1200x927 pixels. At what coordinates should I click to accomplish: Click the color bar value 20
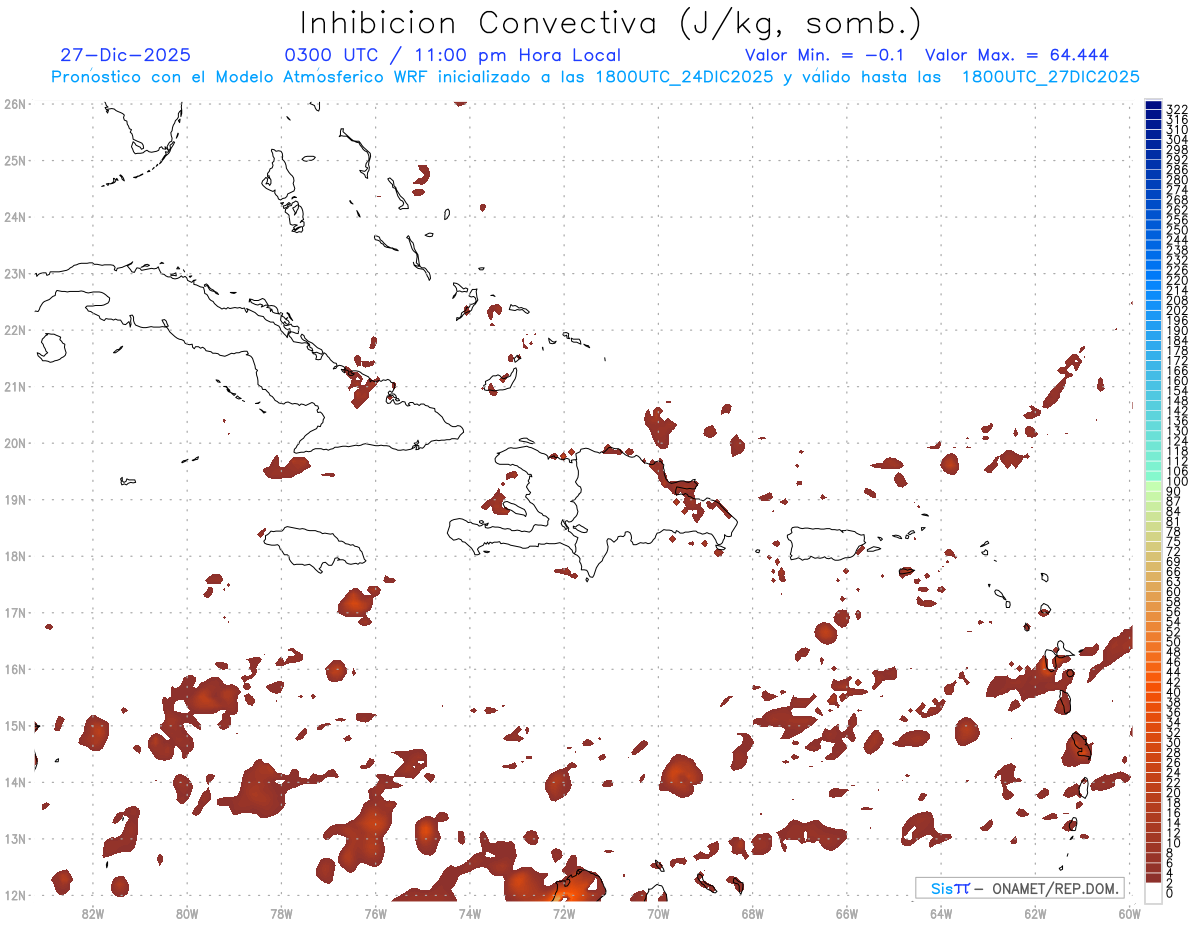(x=1174, y=792)
